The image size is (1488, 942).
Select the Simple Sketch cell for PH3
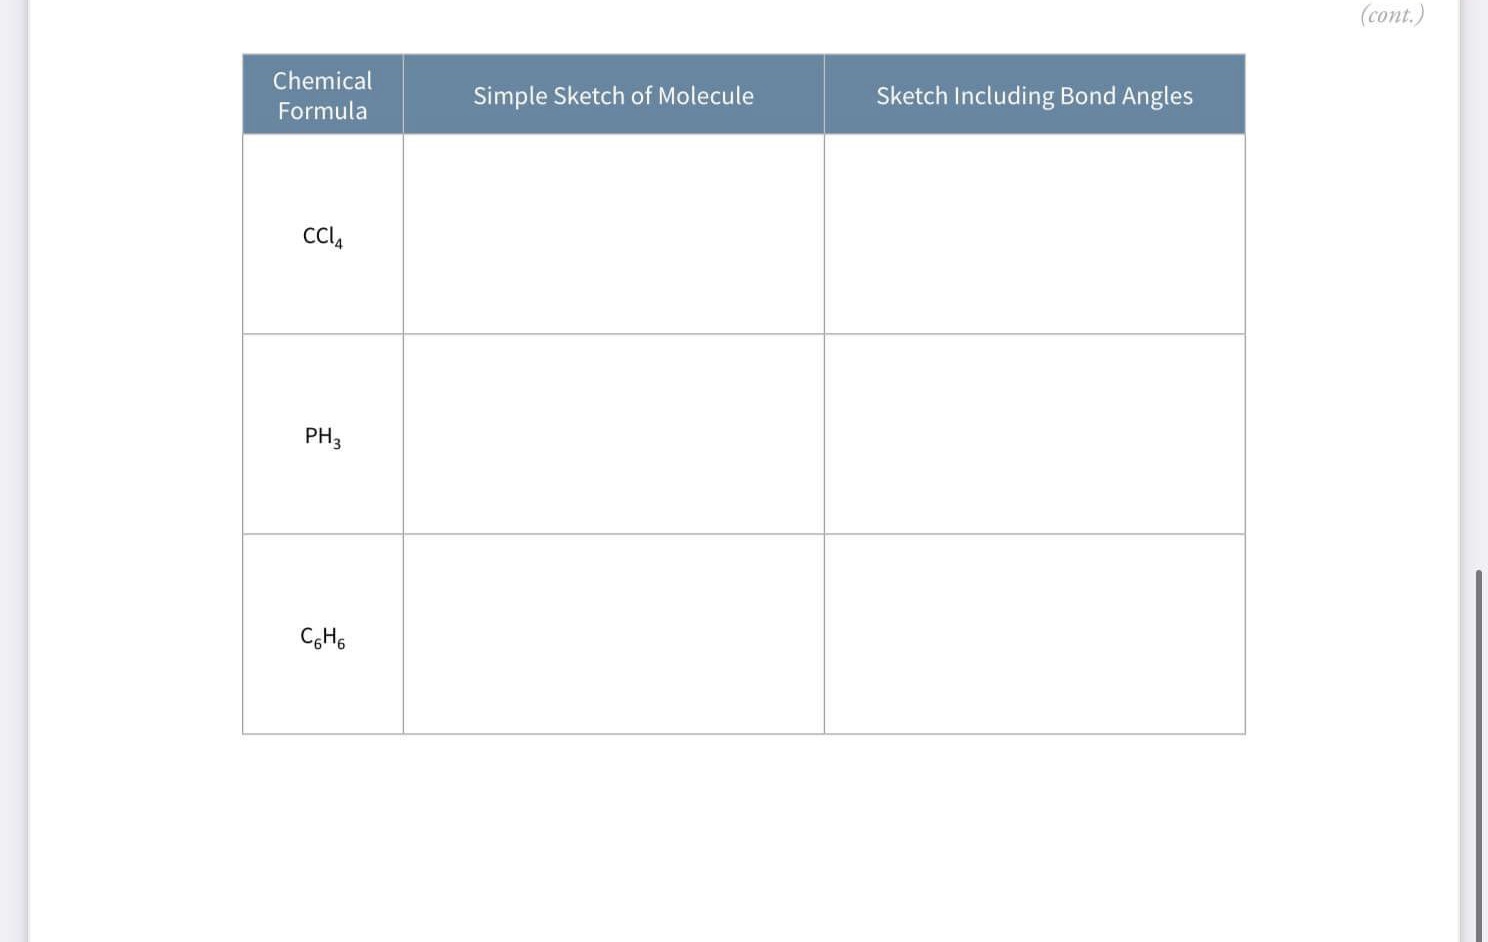(x=614, y=434)
